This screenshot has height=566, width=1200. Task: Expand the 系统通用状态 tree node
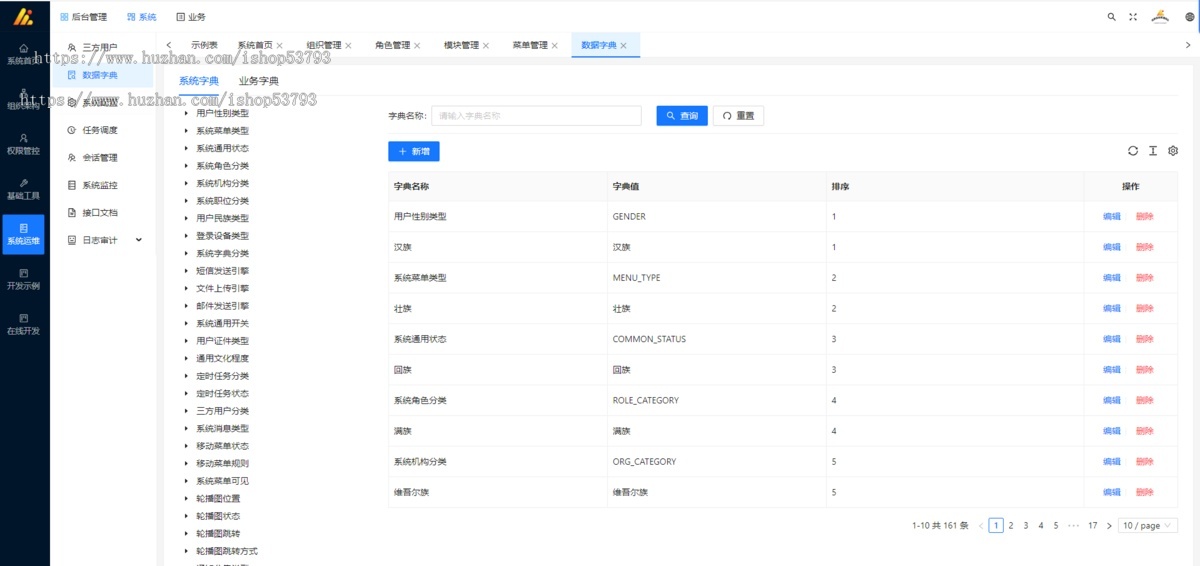tap(186, 149)
